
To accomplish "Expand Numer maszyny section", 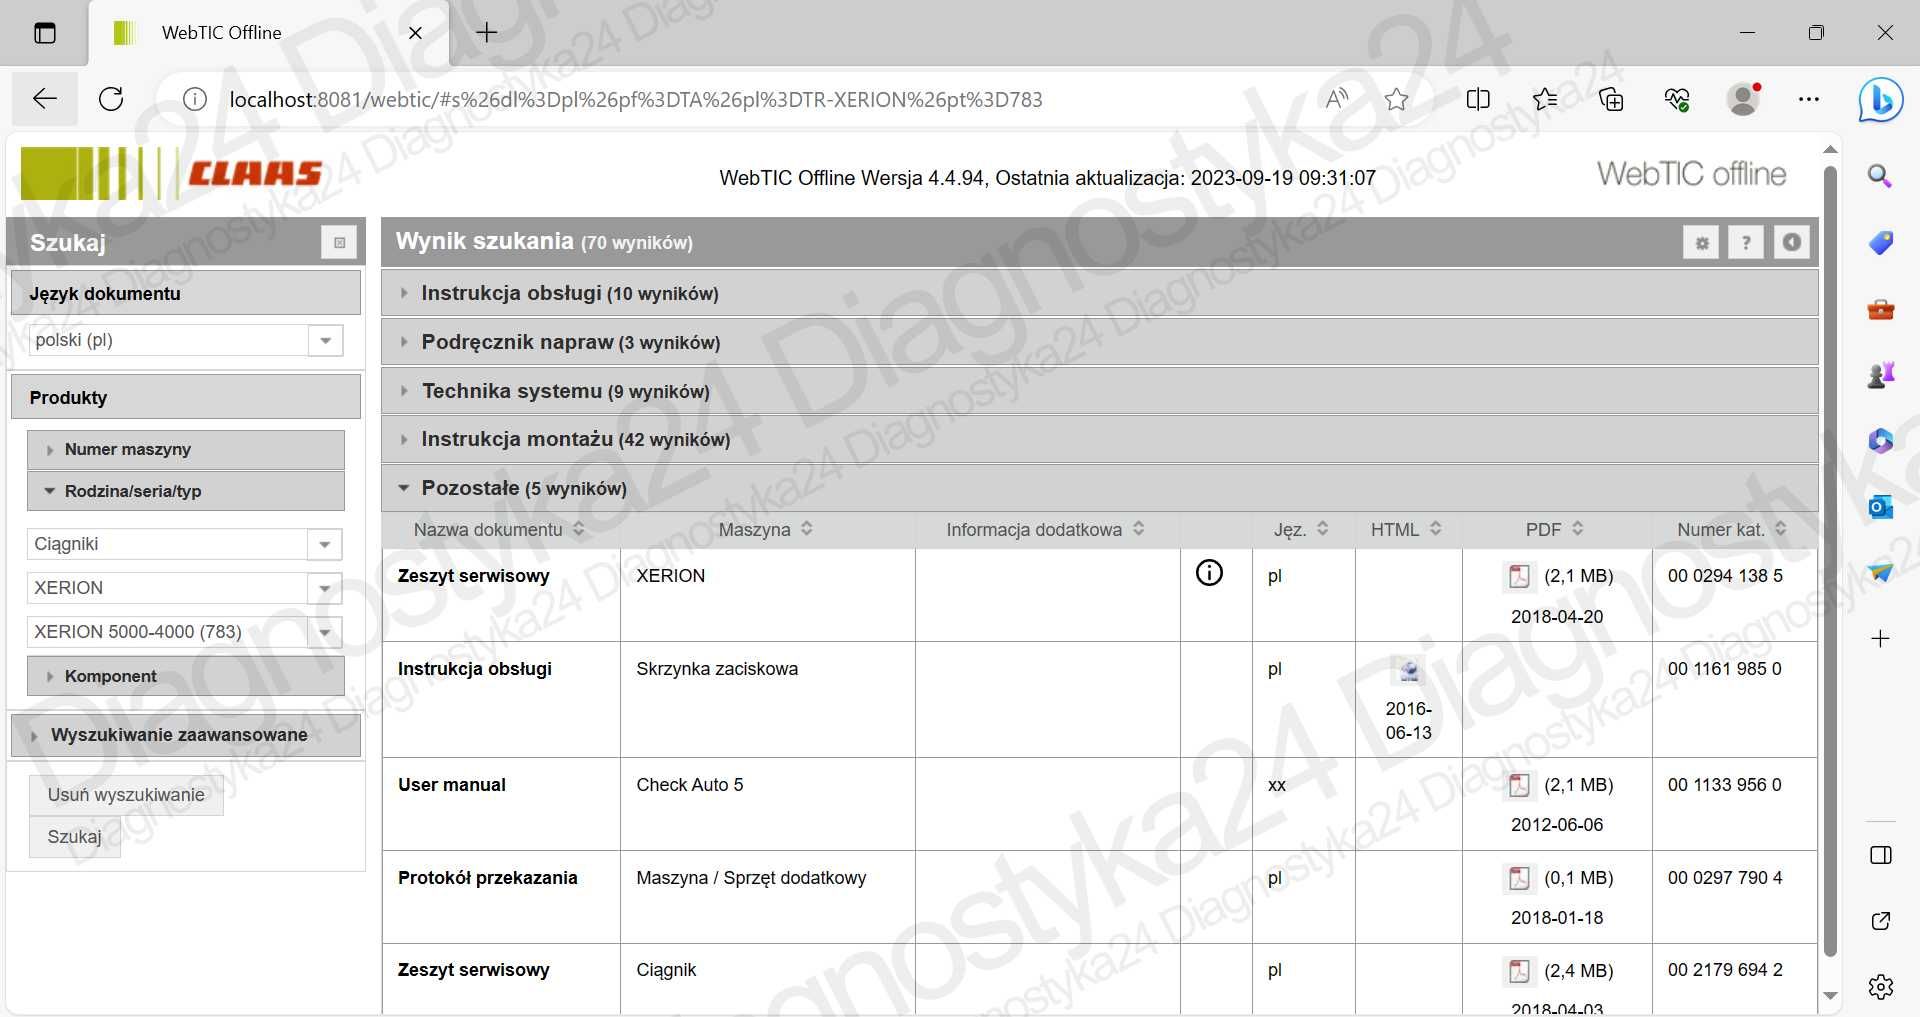I will (x=186, y=450).
